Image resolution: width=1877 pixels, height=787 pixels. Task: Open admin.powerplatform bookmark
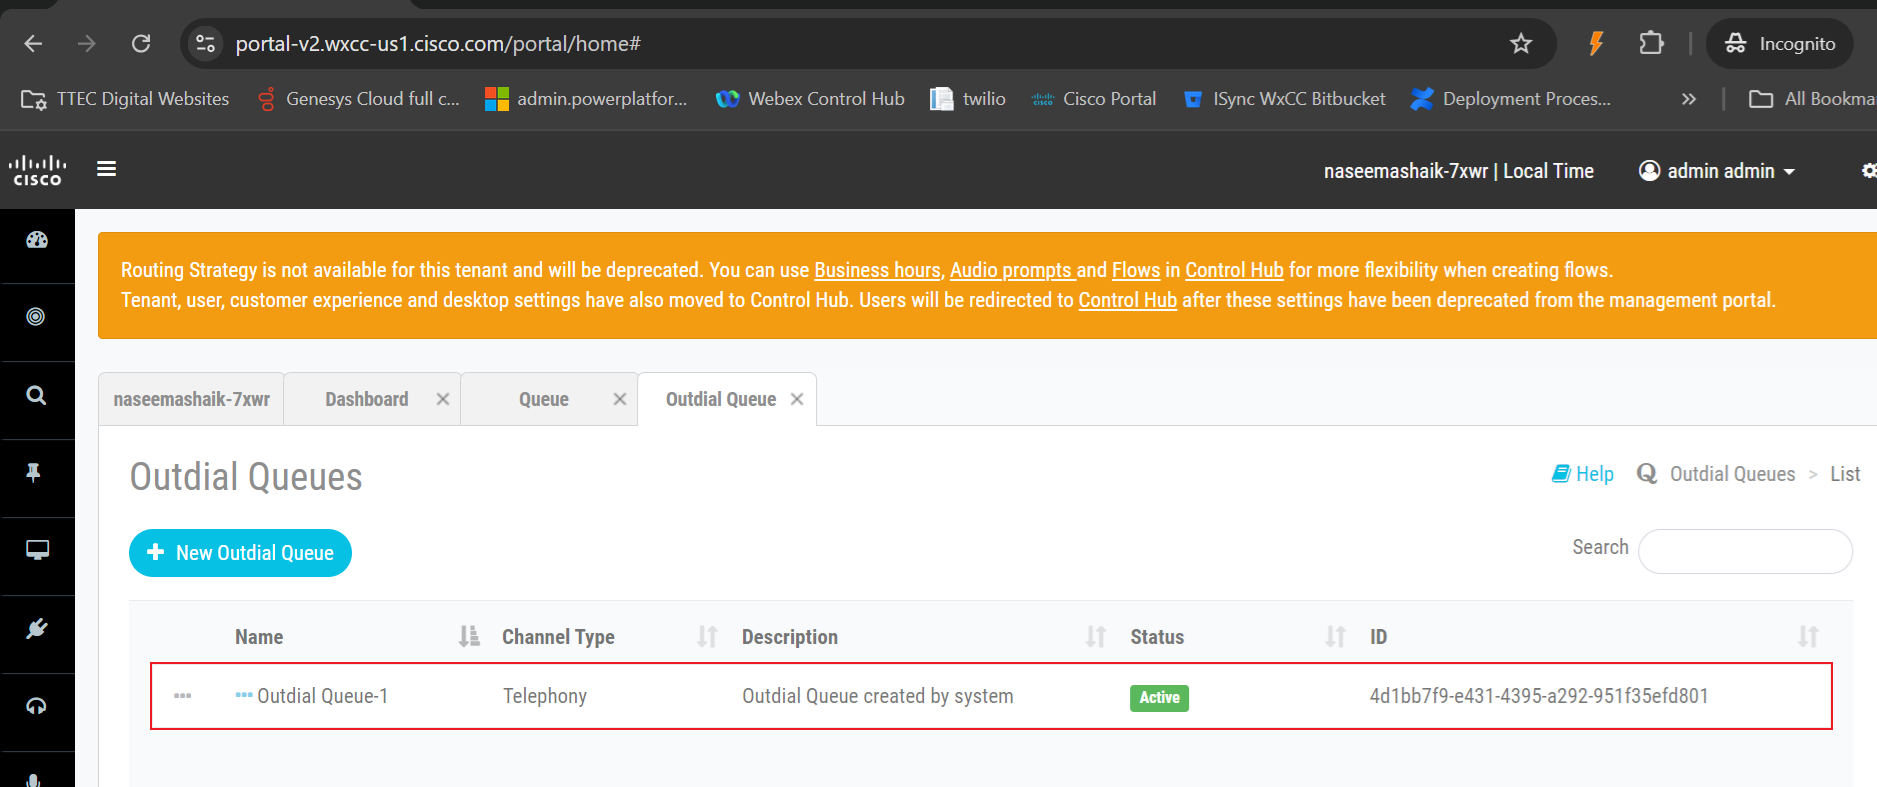point(586,99)
